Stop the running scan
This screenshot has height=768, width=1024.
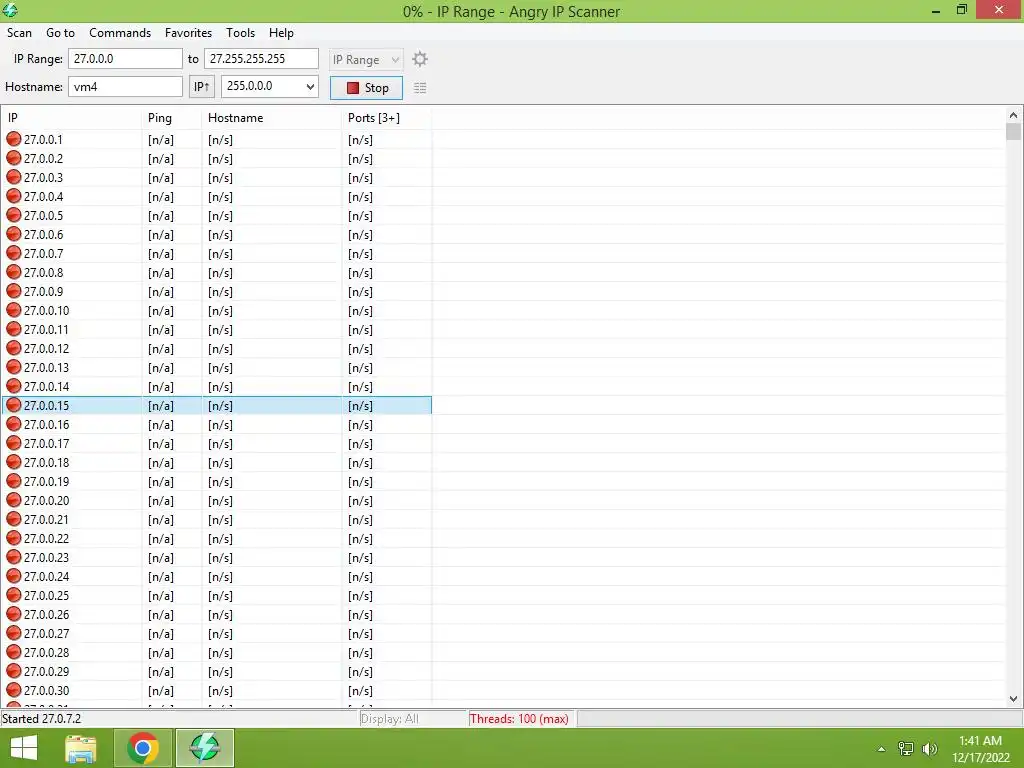click(366, 88)
